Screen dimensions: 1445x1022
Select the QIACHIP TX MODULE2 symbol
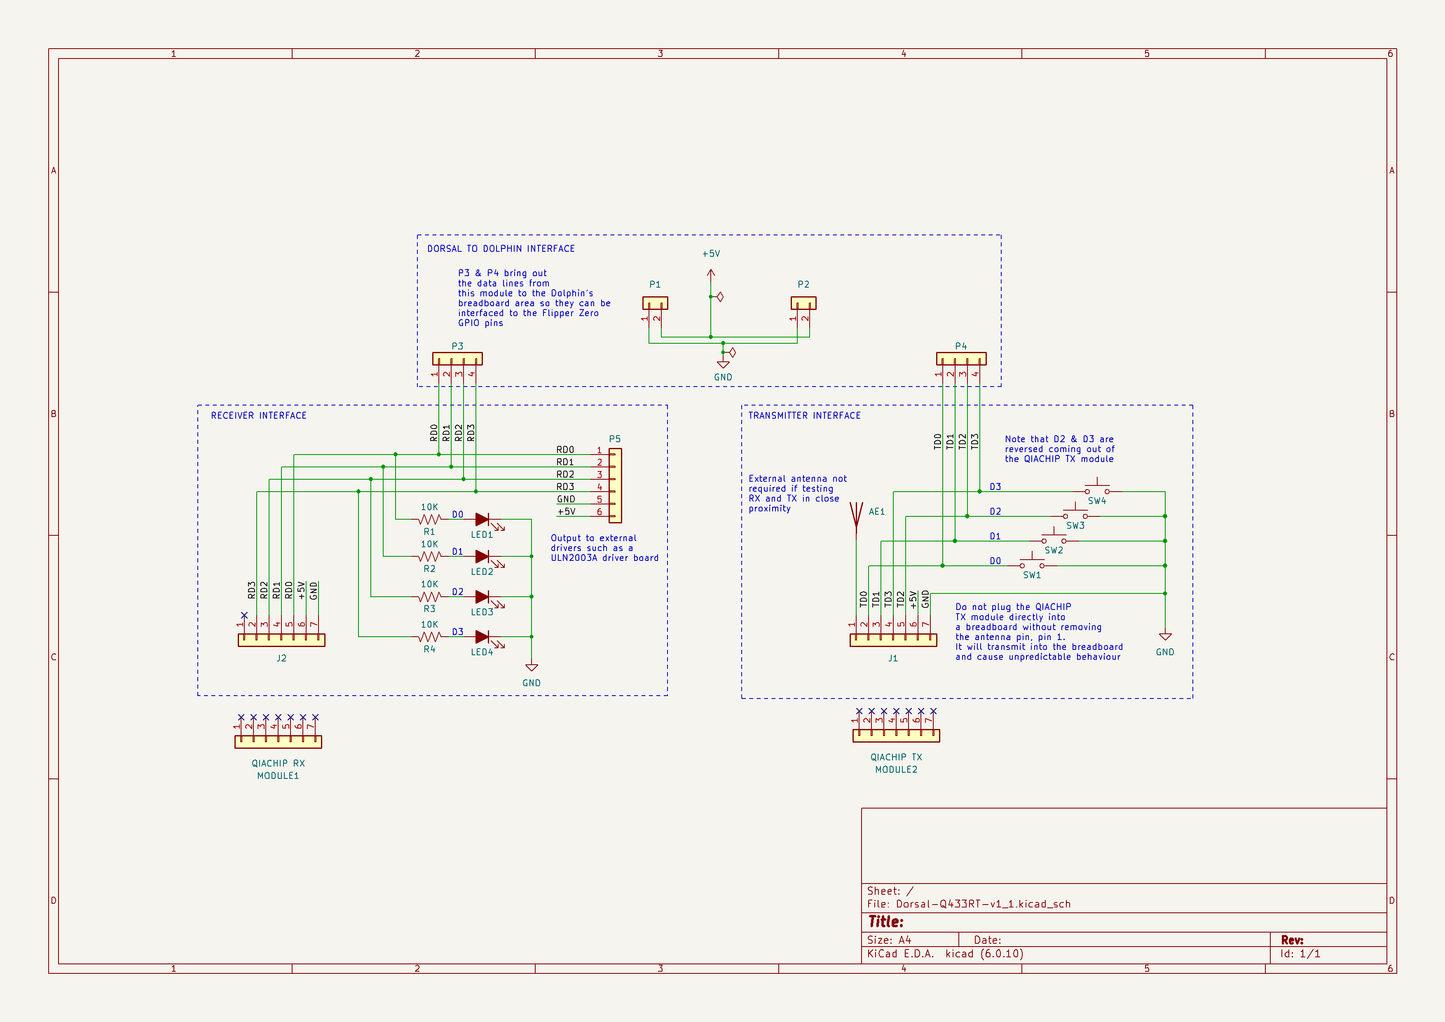(x=894, y=734)
